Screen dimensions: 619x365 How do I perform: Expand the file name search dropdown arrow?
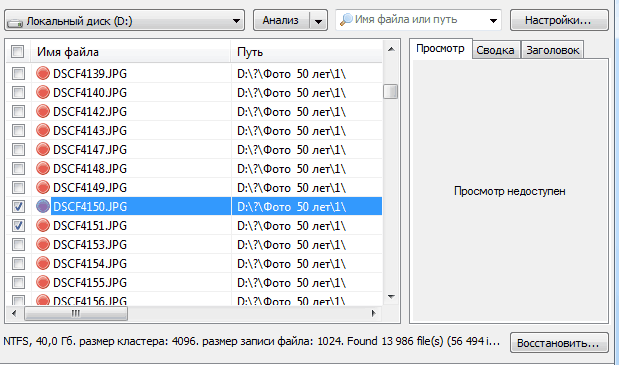493,21
